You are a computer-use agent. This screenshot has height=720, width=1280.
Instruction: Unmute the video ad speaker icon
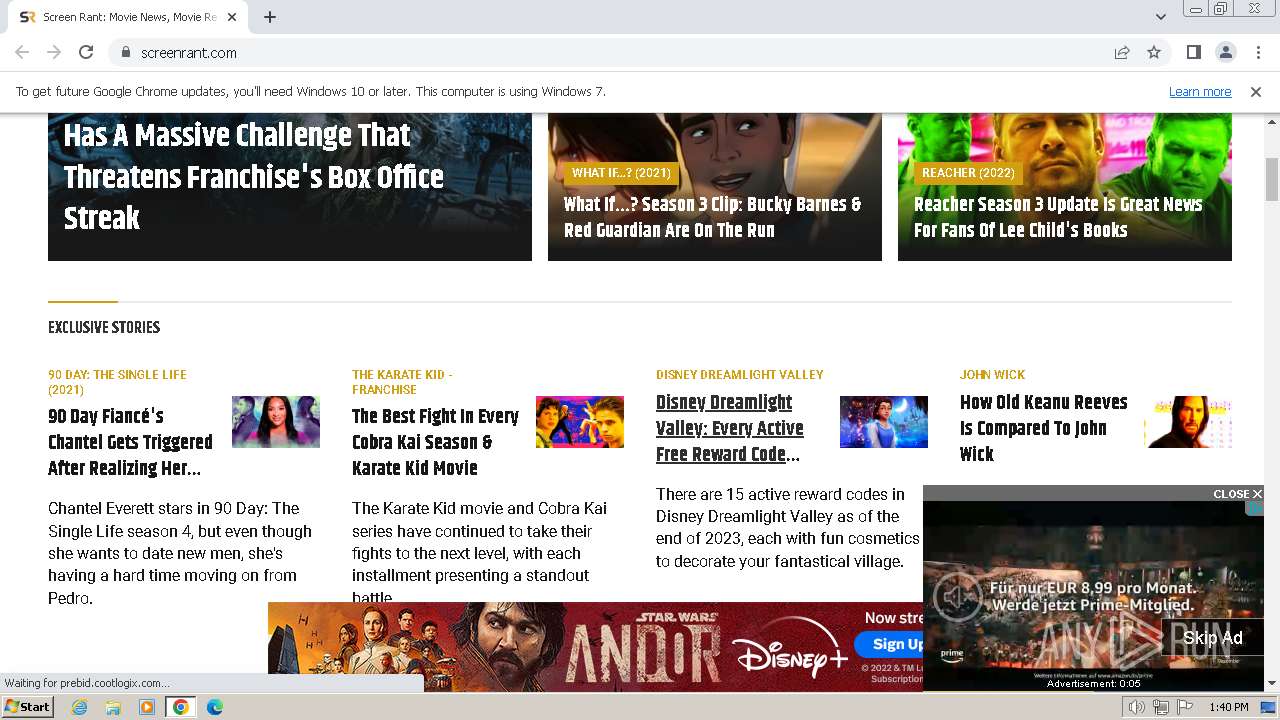pyautogui.click(x=957, y=597)
